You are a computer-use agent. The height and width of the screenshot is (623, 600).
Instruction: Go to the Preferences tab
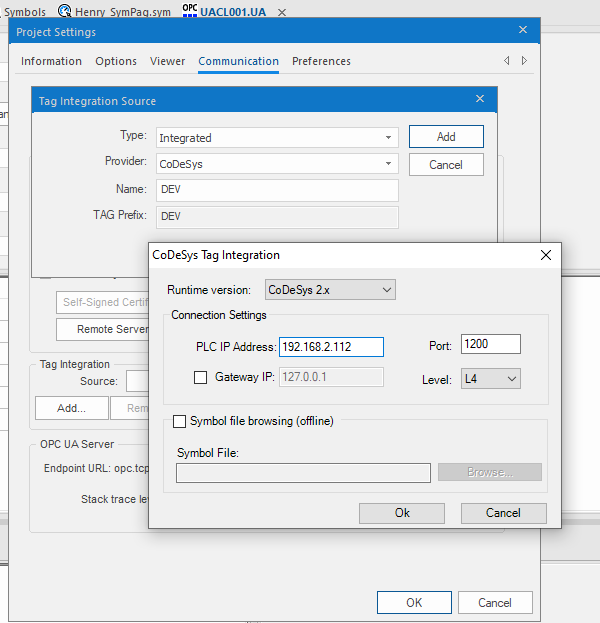[321, 61]
